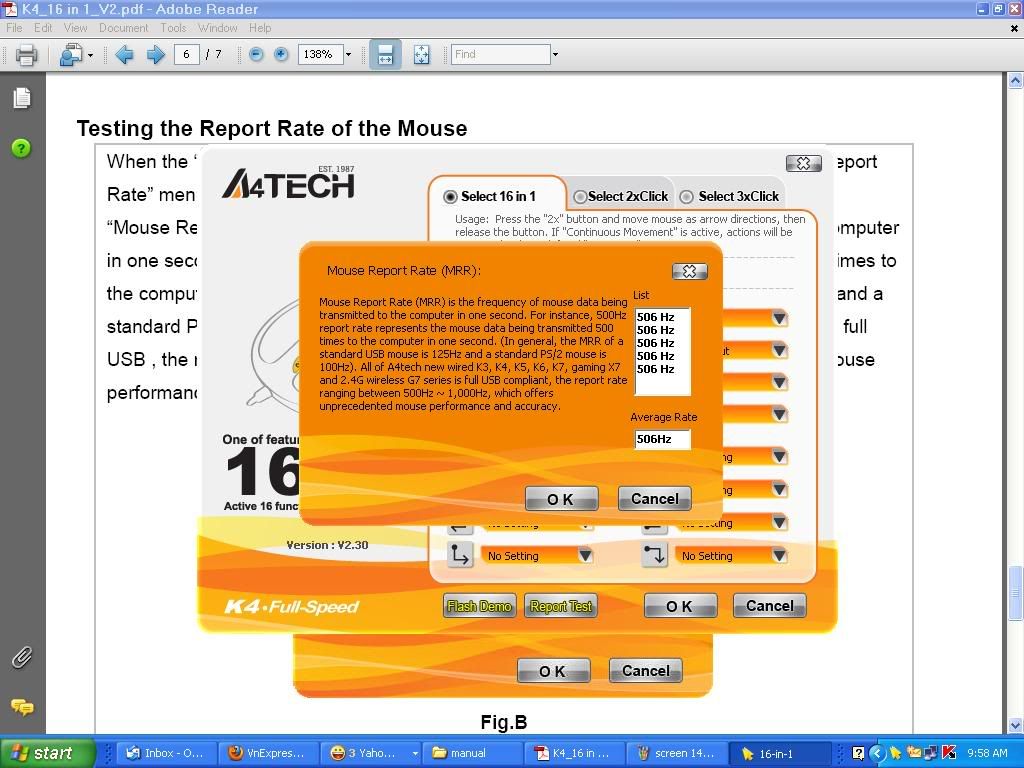Open the Pages panel icon in left sidebar
Image resolution: width=1024 pixels, height=768 pixels.
(x=22, y=98)
